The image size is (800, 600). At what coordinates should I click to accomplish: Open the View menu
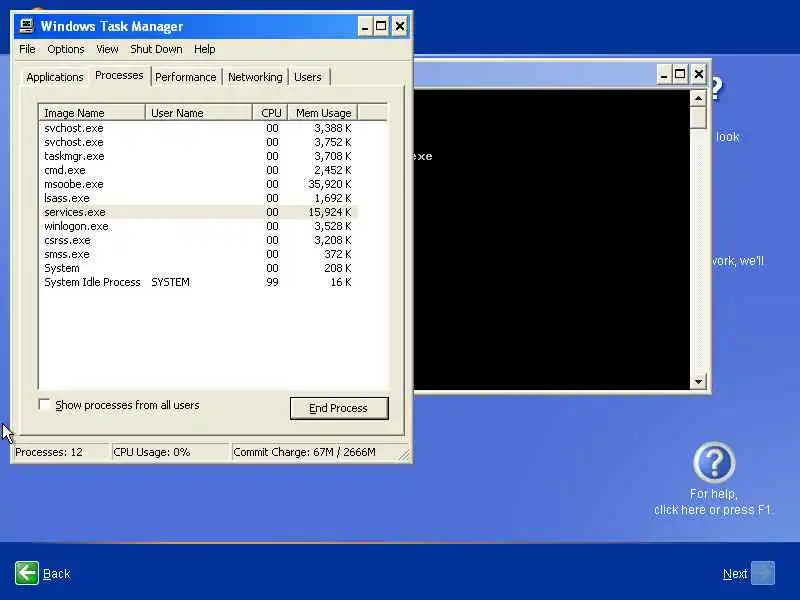(107, 49)
